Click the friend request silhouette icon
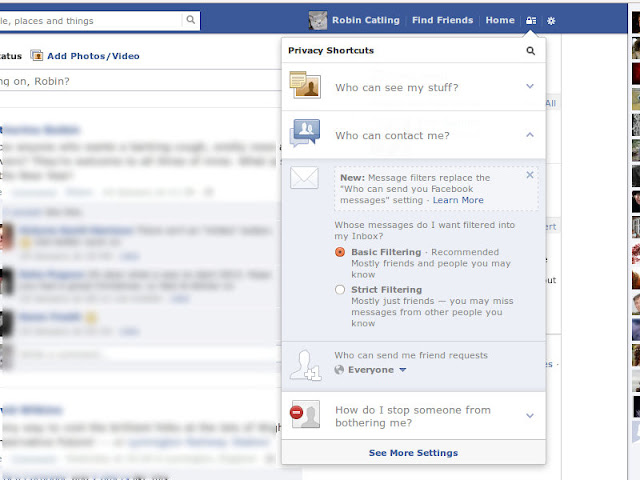This screenshot has height=480, width=640. [x=306, y=365]
